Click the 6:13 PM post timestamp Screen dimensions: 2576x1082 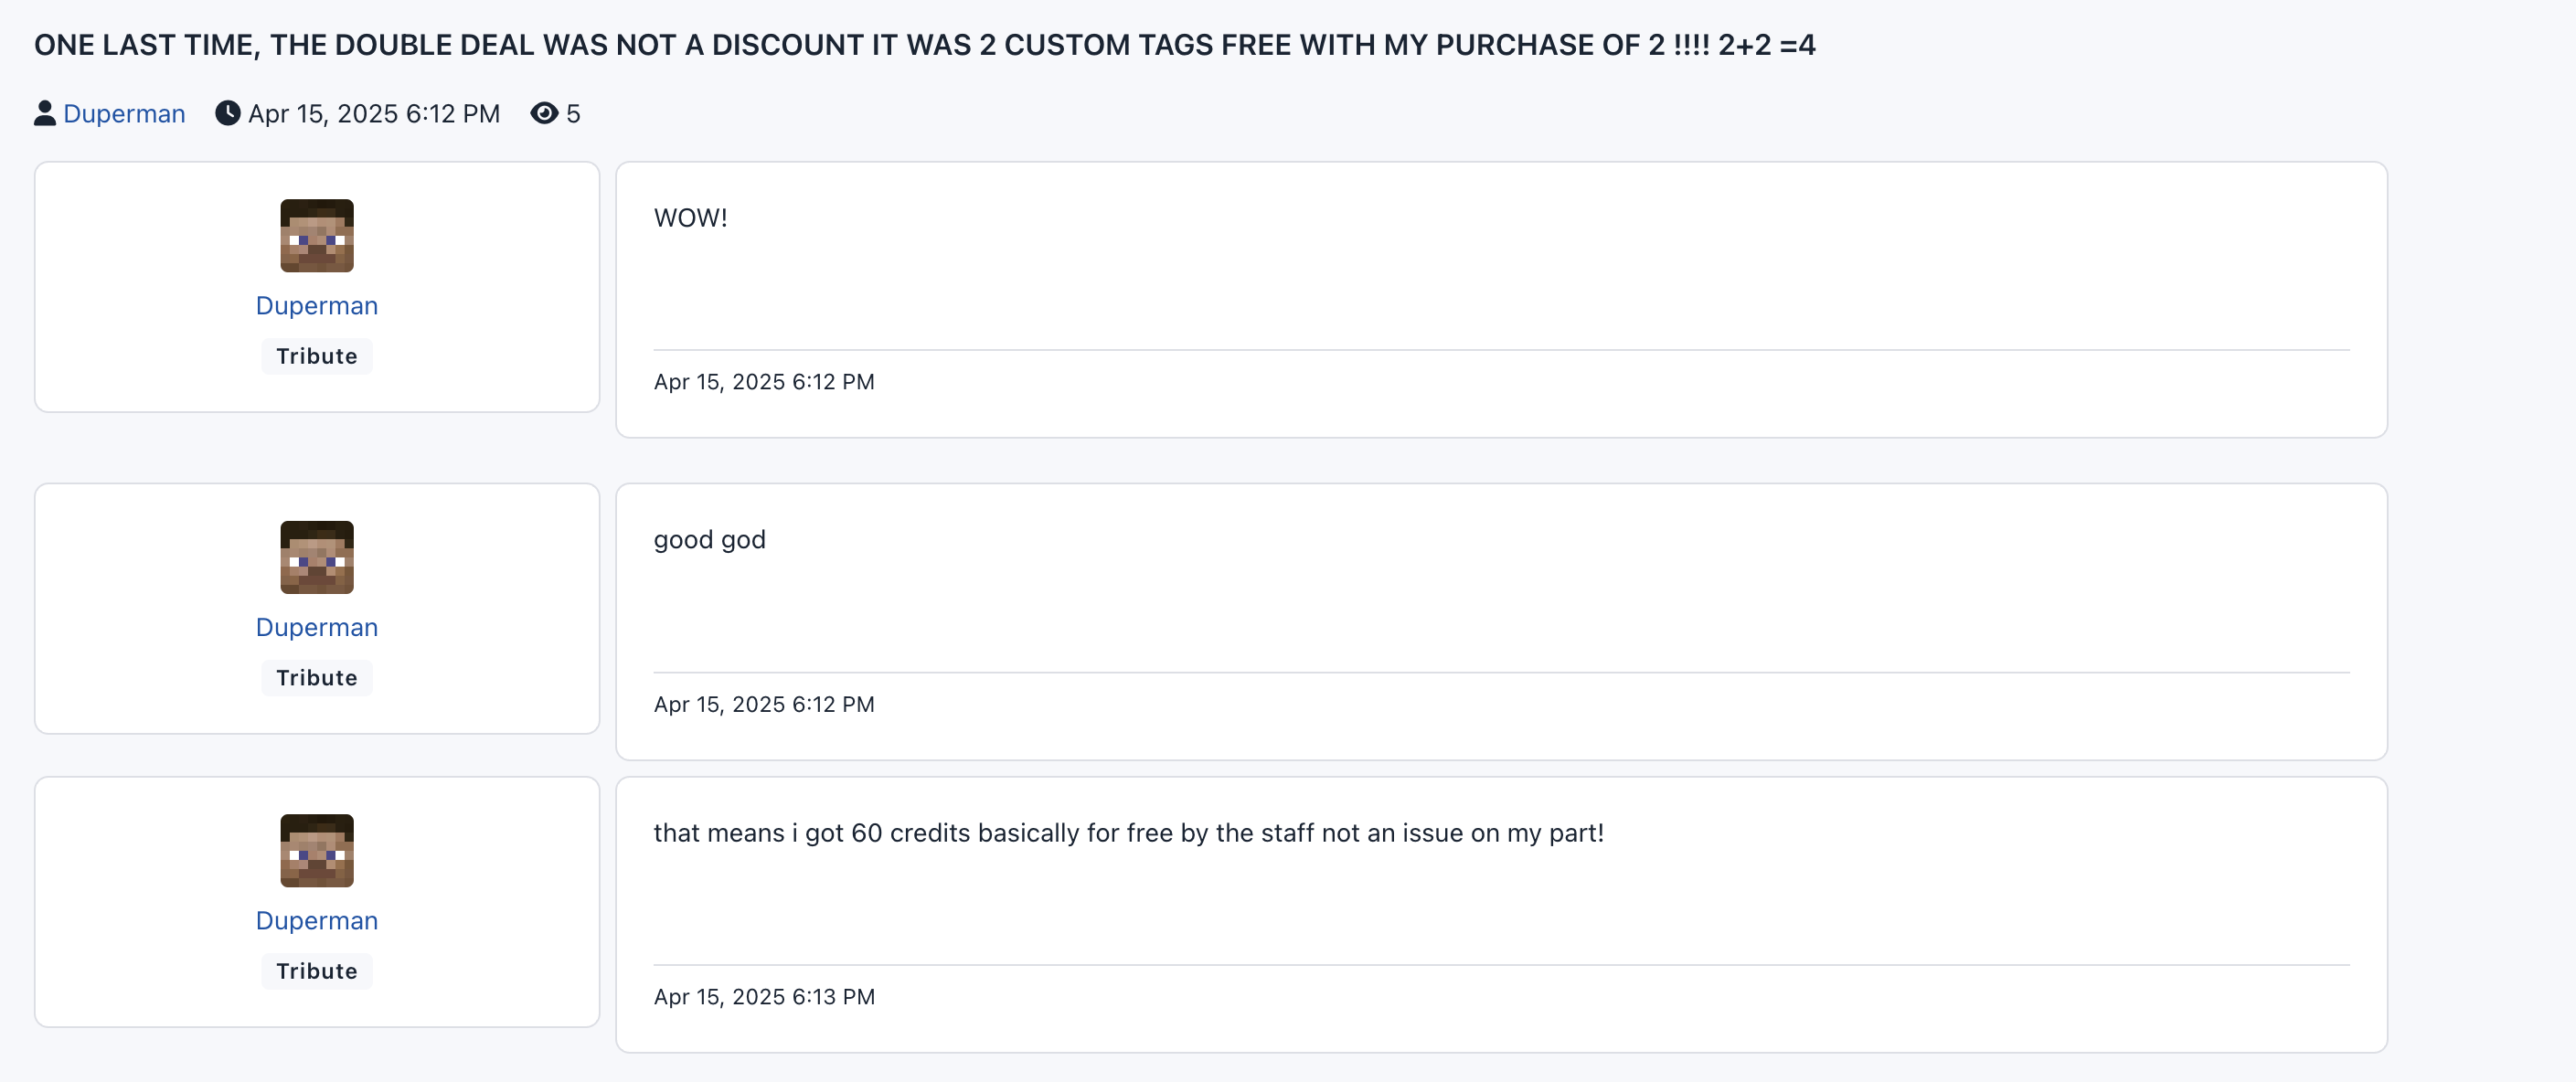tap(765, 997)
